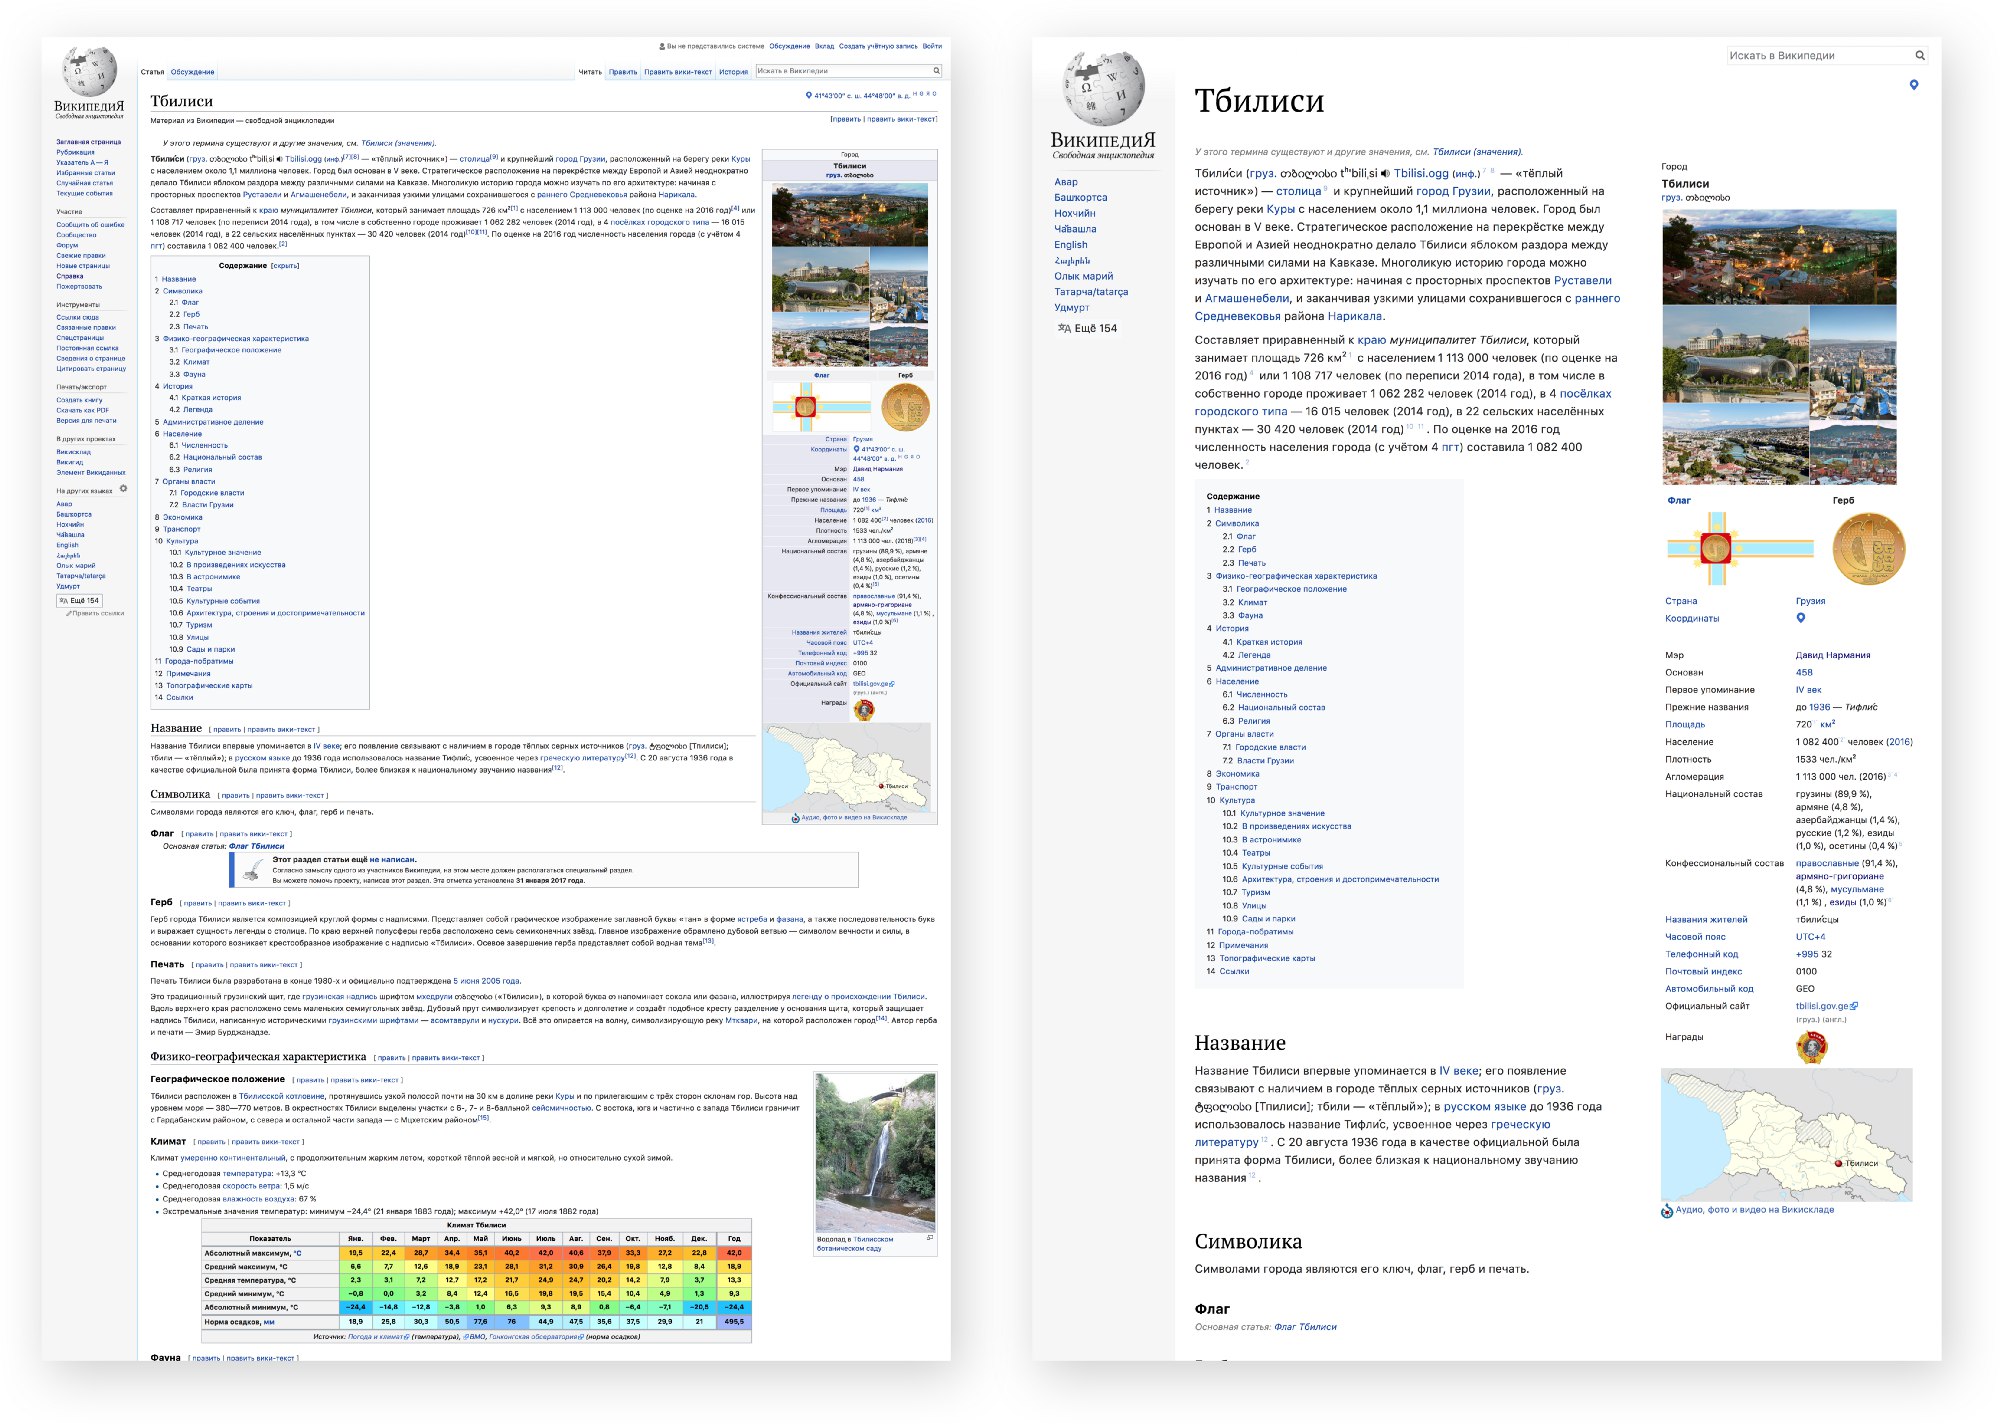Click the gold coat of arms in right infobox
Image resolution: width=2000 pixels, height=1424 pixels.
pos(1869,548)
